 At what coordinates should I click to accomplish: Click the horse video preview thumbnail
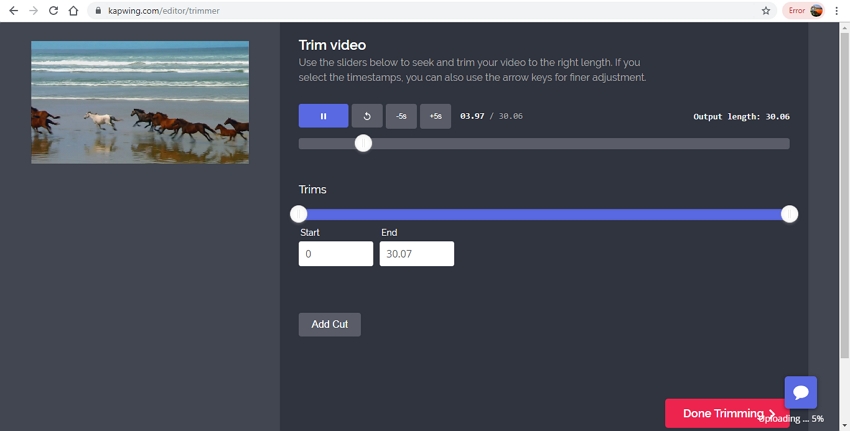140,102
